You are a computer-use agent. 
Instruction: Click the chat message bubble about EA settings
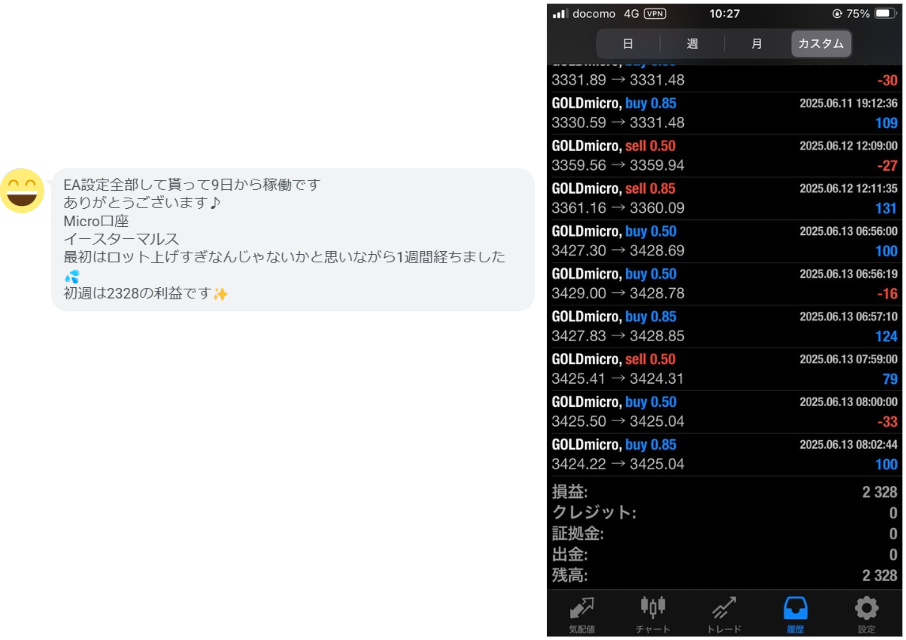[292, 239]
